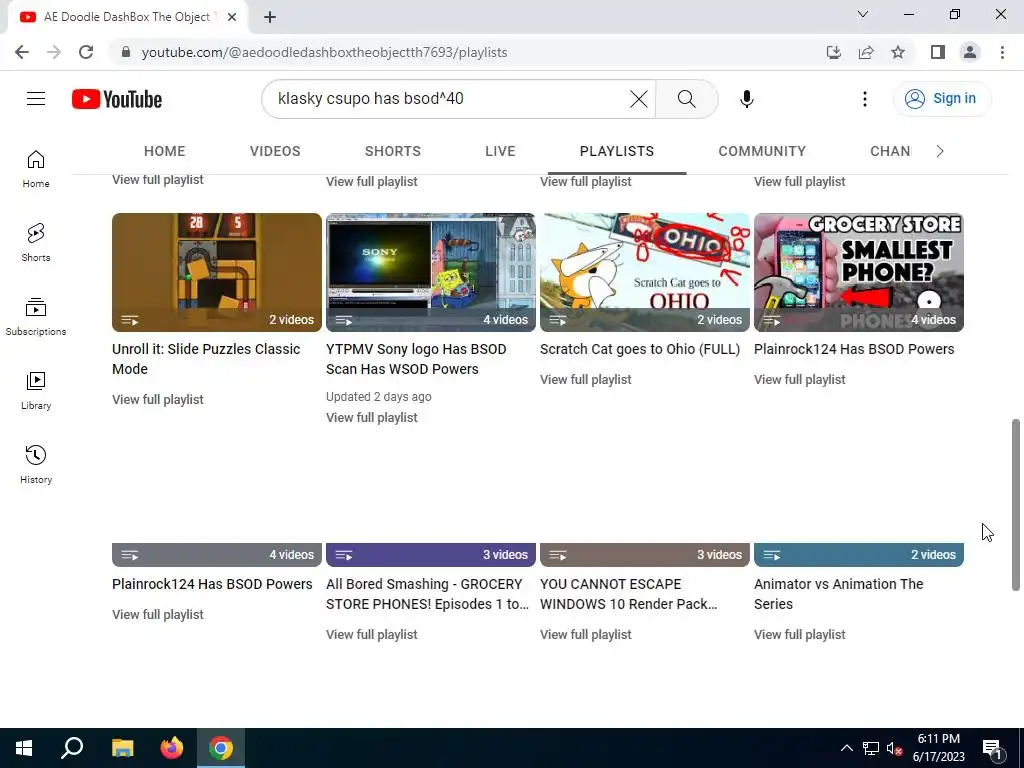Screen dimensions: 1024x768
Task: Open File Explorer from the taskbar
Action: tap(122, 748)
